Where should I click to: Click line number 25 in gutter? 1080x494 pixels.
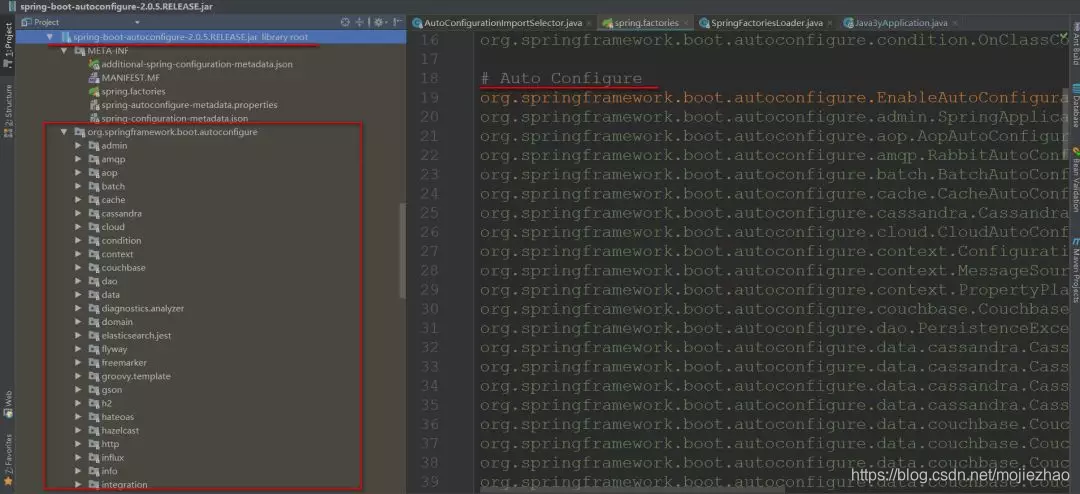tap(430, 214)
